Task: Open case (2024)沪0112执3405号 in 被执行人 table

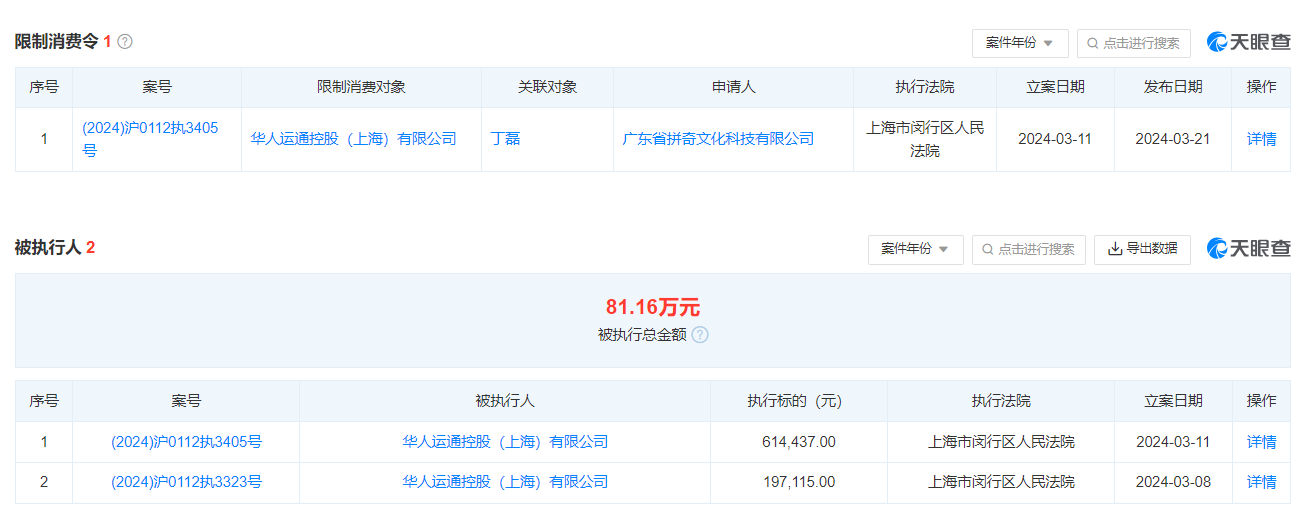Action: 186,442
